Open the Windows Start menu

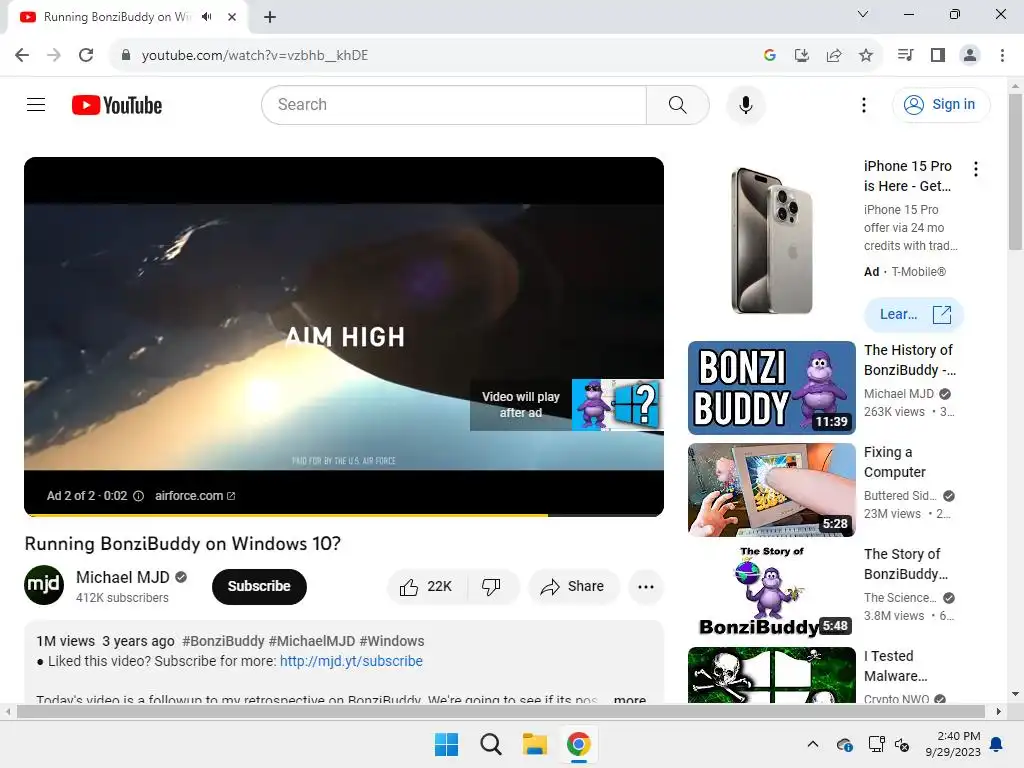[447, 744]
